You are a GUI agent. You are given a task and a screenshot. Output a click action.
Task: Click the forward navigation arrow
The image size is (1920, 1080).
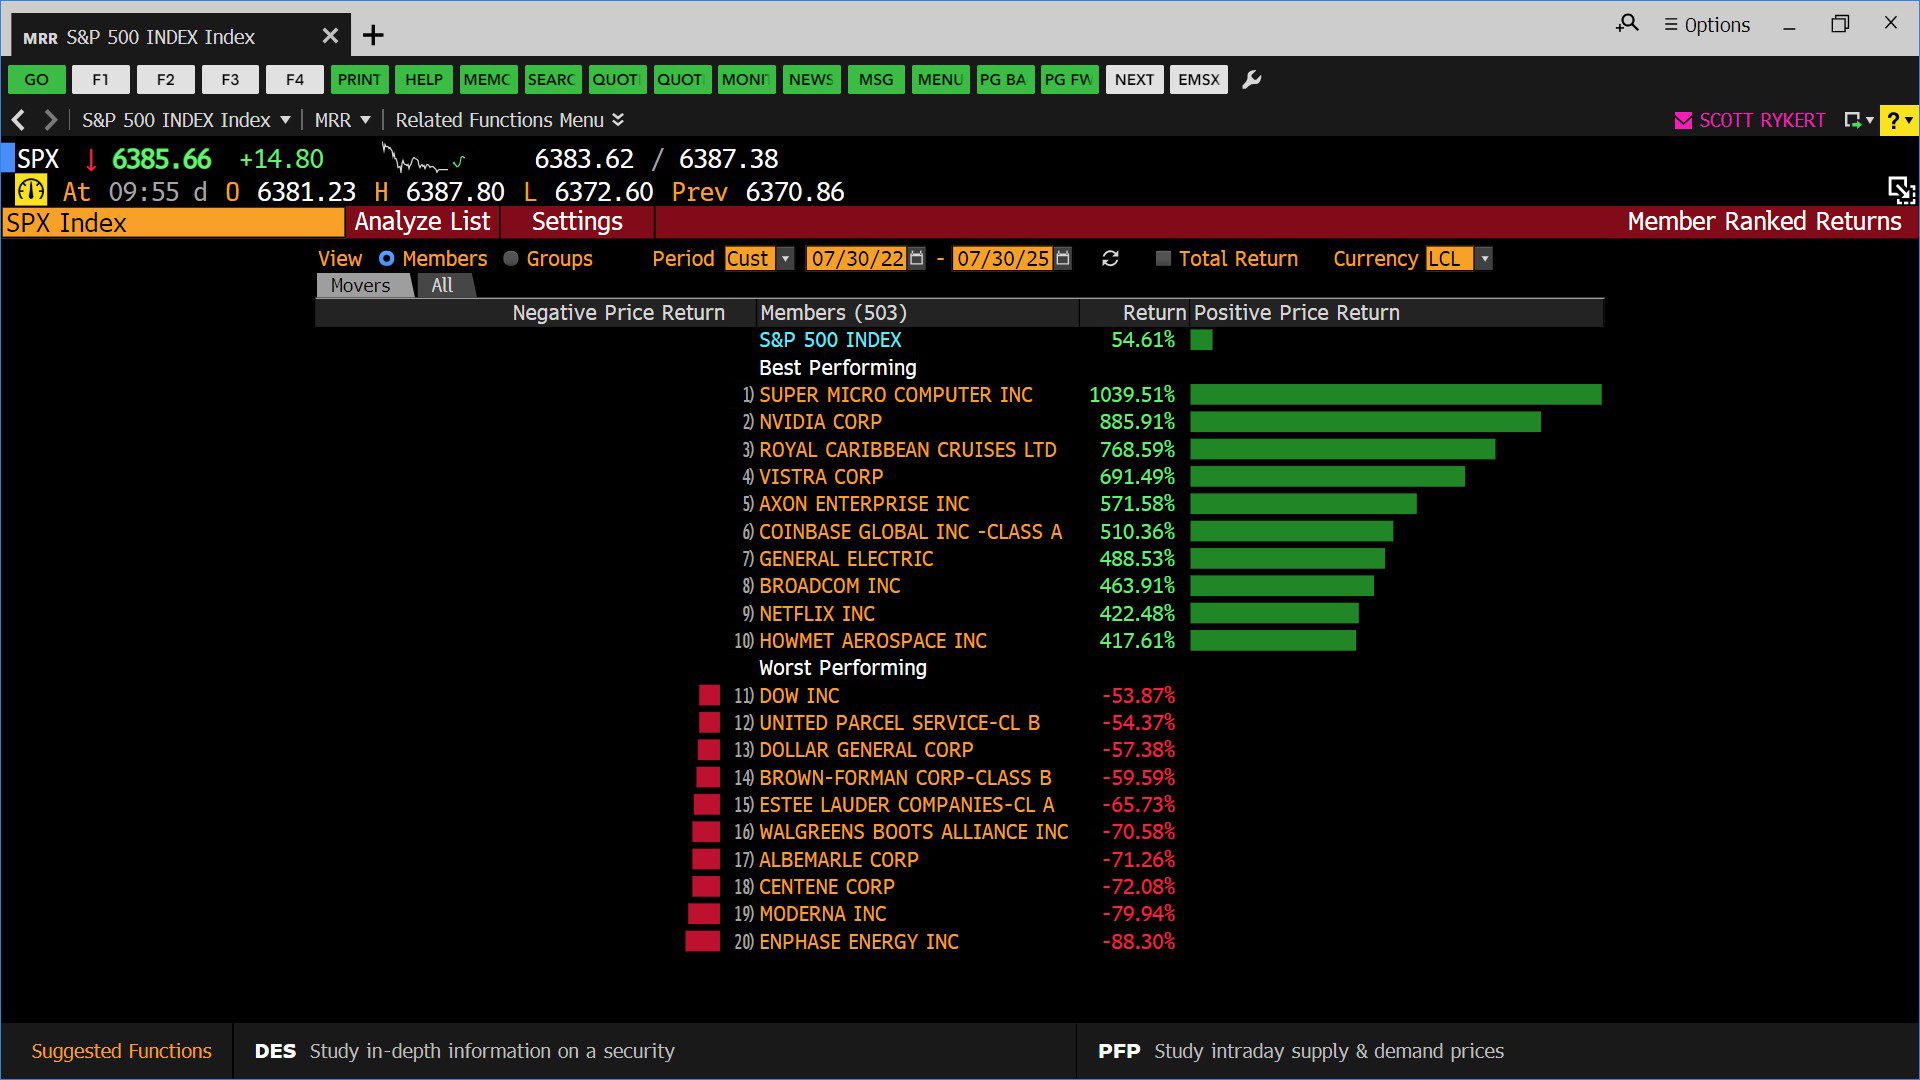pyautogui.click(x=50, y=120)
